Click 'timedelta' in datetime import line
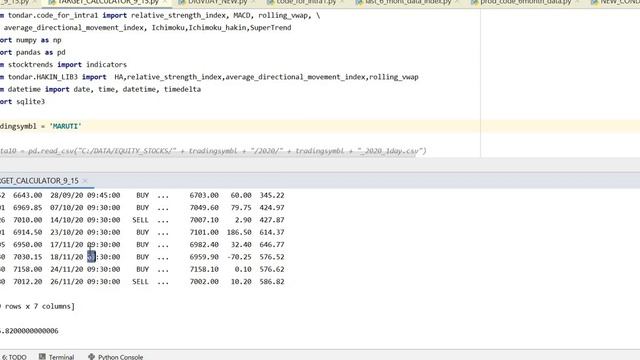 [x=182, y=89]
